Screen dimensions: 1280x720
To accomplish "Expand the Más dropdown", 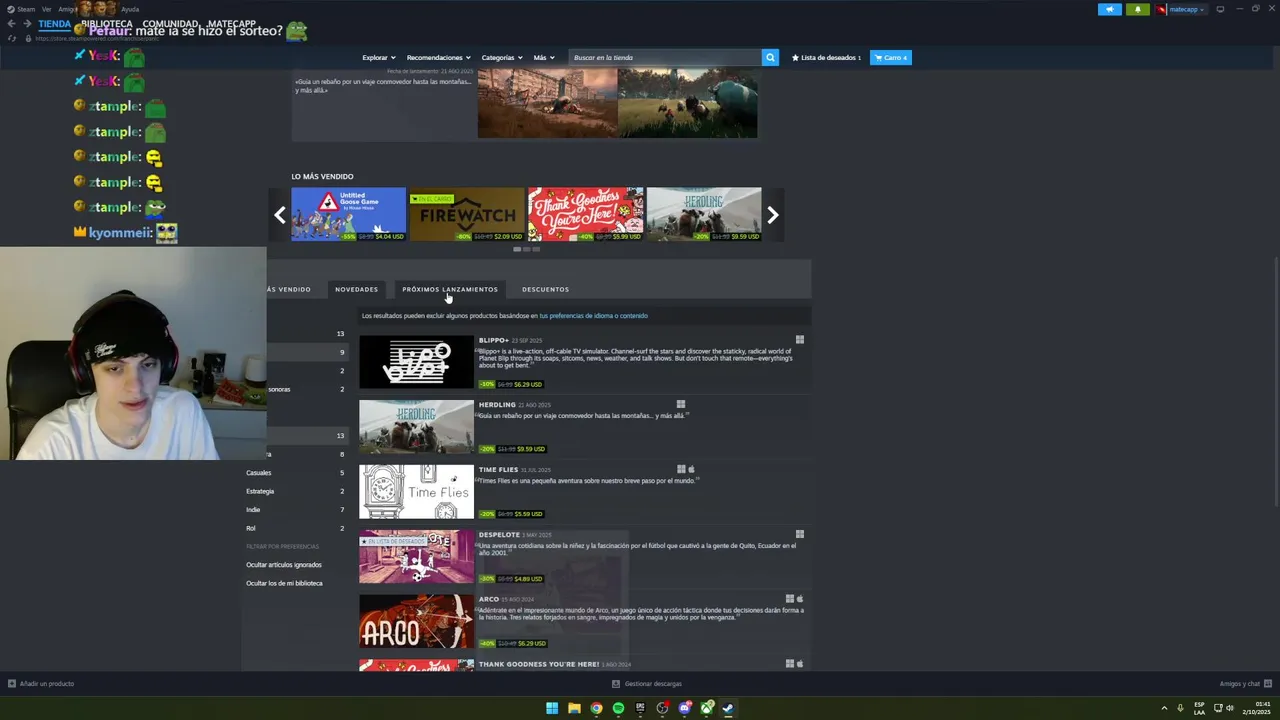I will pyautogui.click(x=544, y=58).
